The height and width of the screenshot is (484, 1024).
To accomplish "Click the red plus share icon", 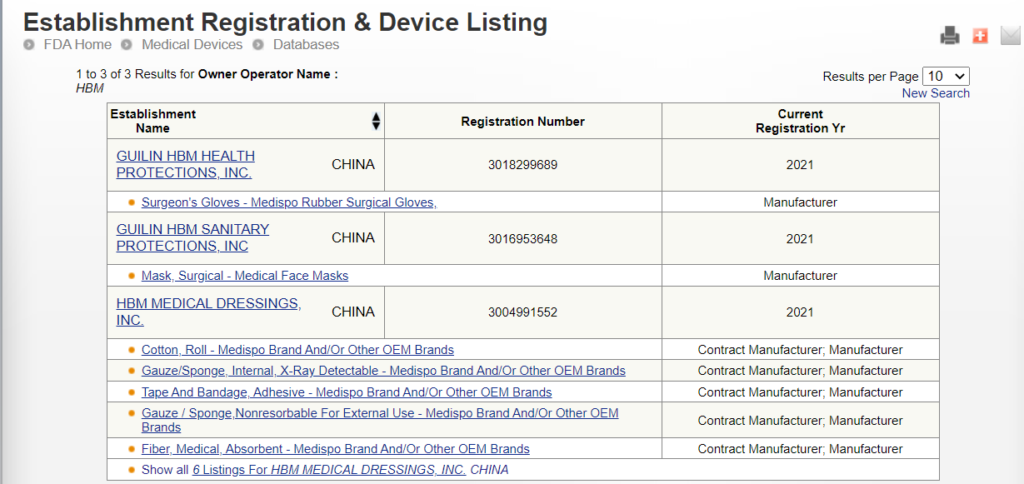I will [980, 36].
